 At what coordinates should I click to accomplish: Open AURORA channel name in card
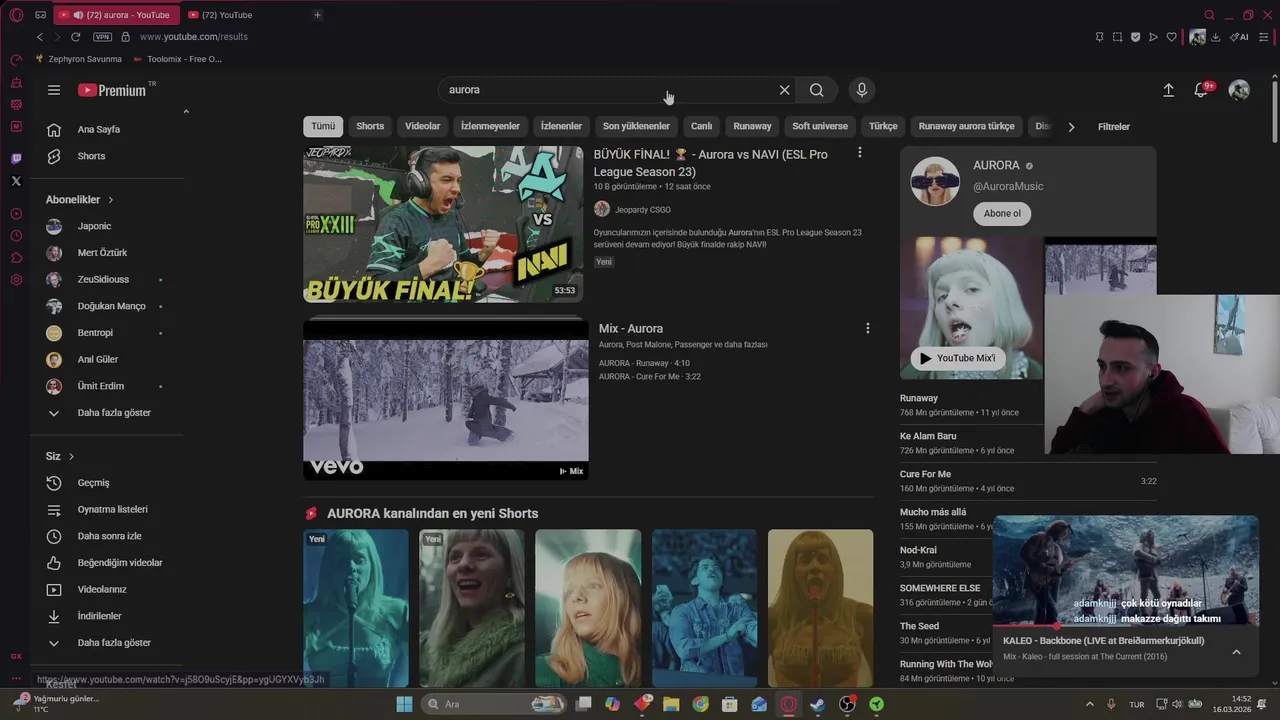[996, 166]
